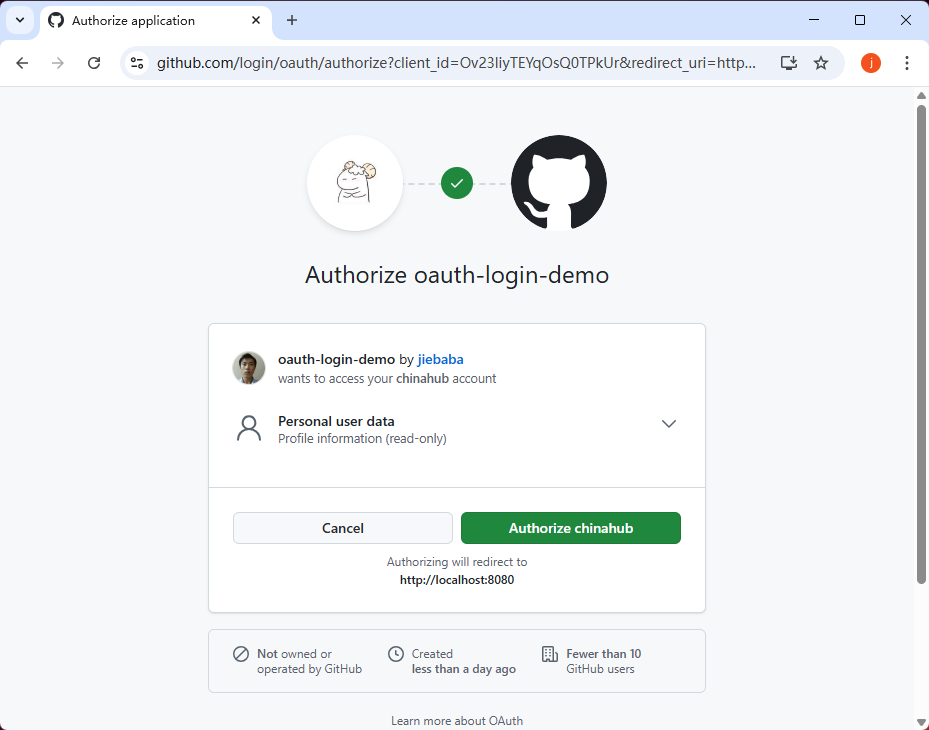929x730 pixels.
Task: Expand Personal user data permissions chevron
Action: [x=669, y=424]
